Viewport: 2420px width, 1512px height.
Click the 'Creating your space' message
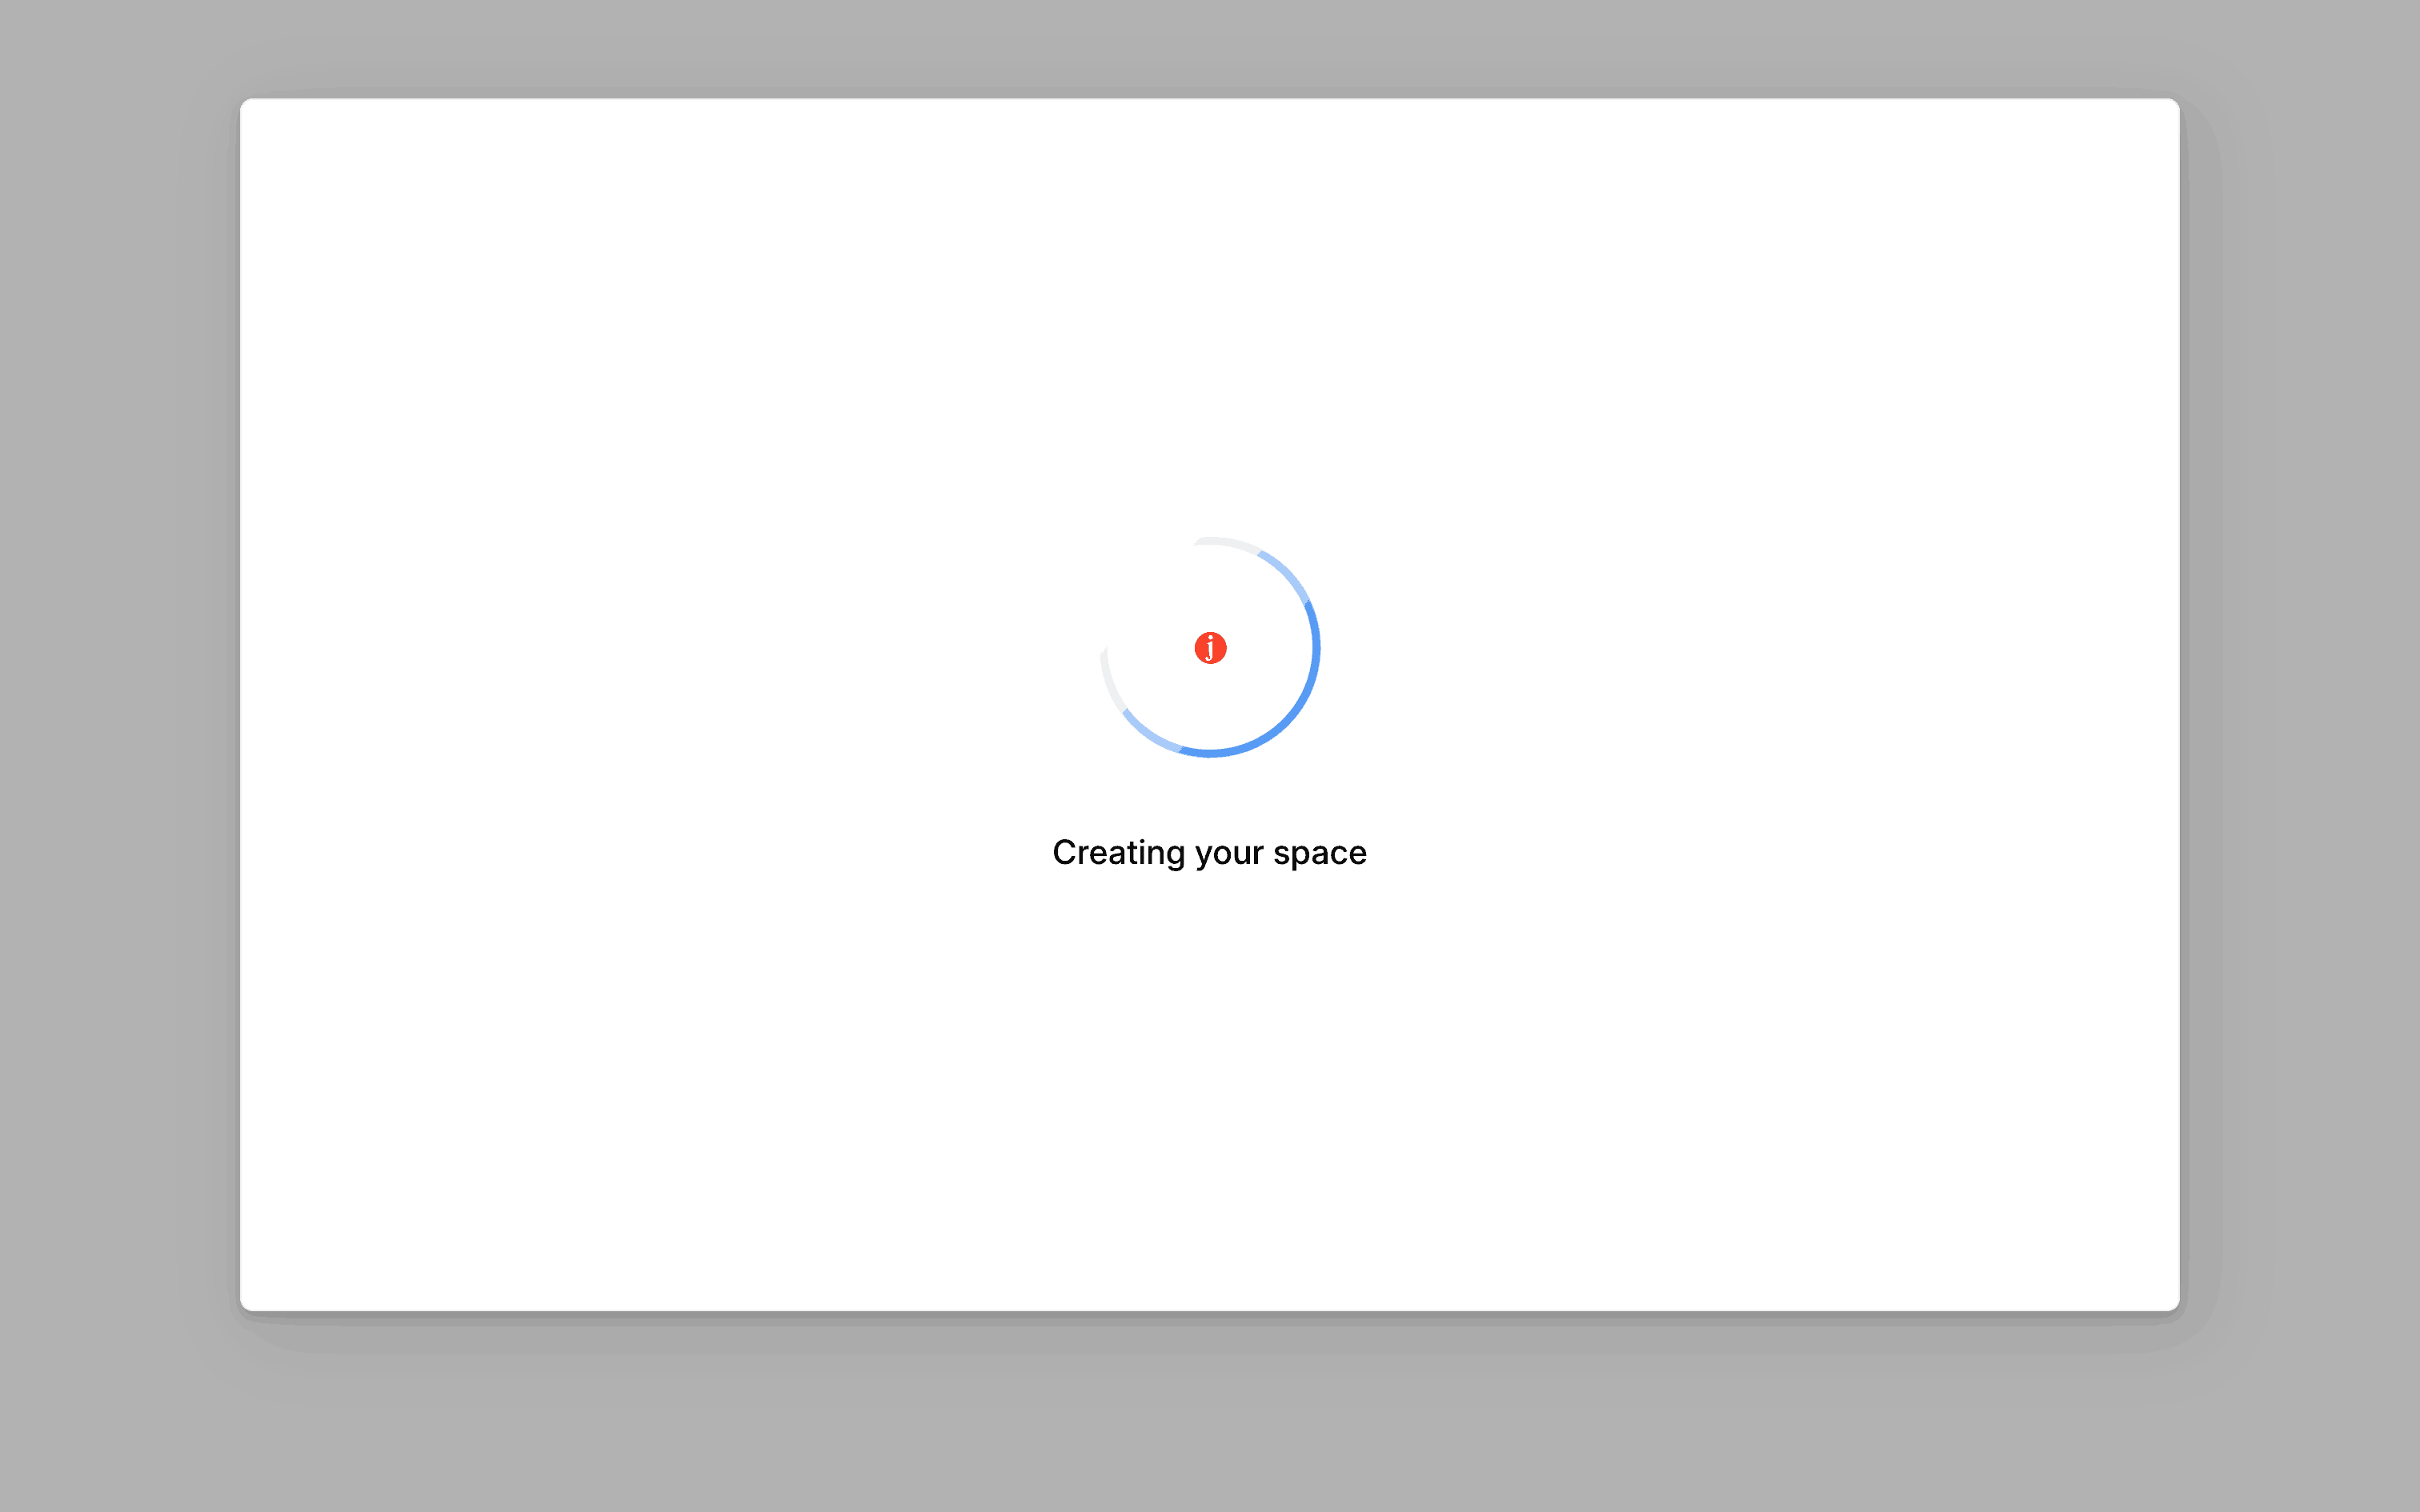pyautogui.click(x=1209, y=853)
